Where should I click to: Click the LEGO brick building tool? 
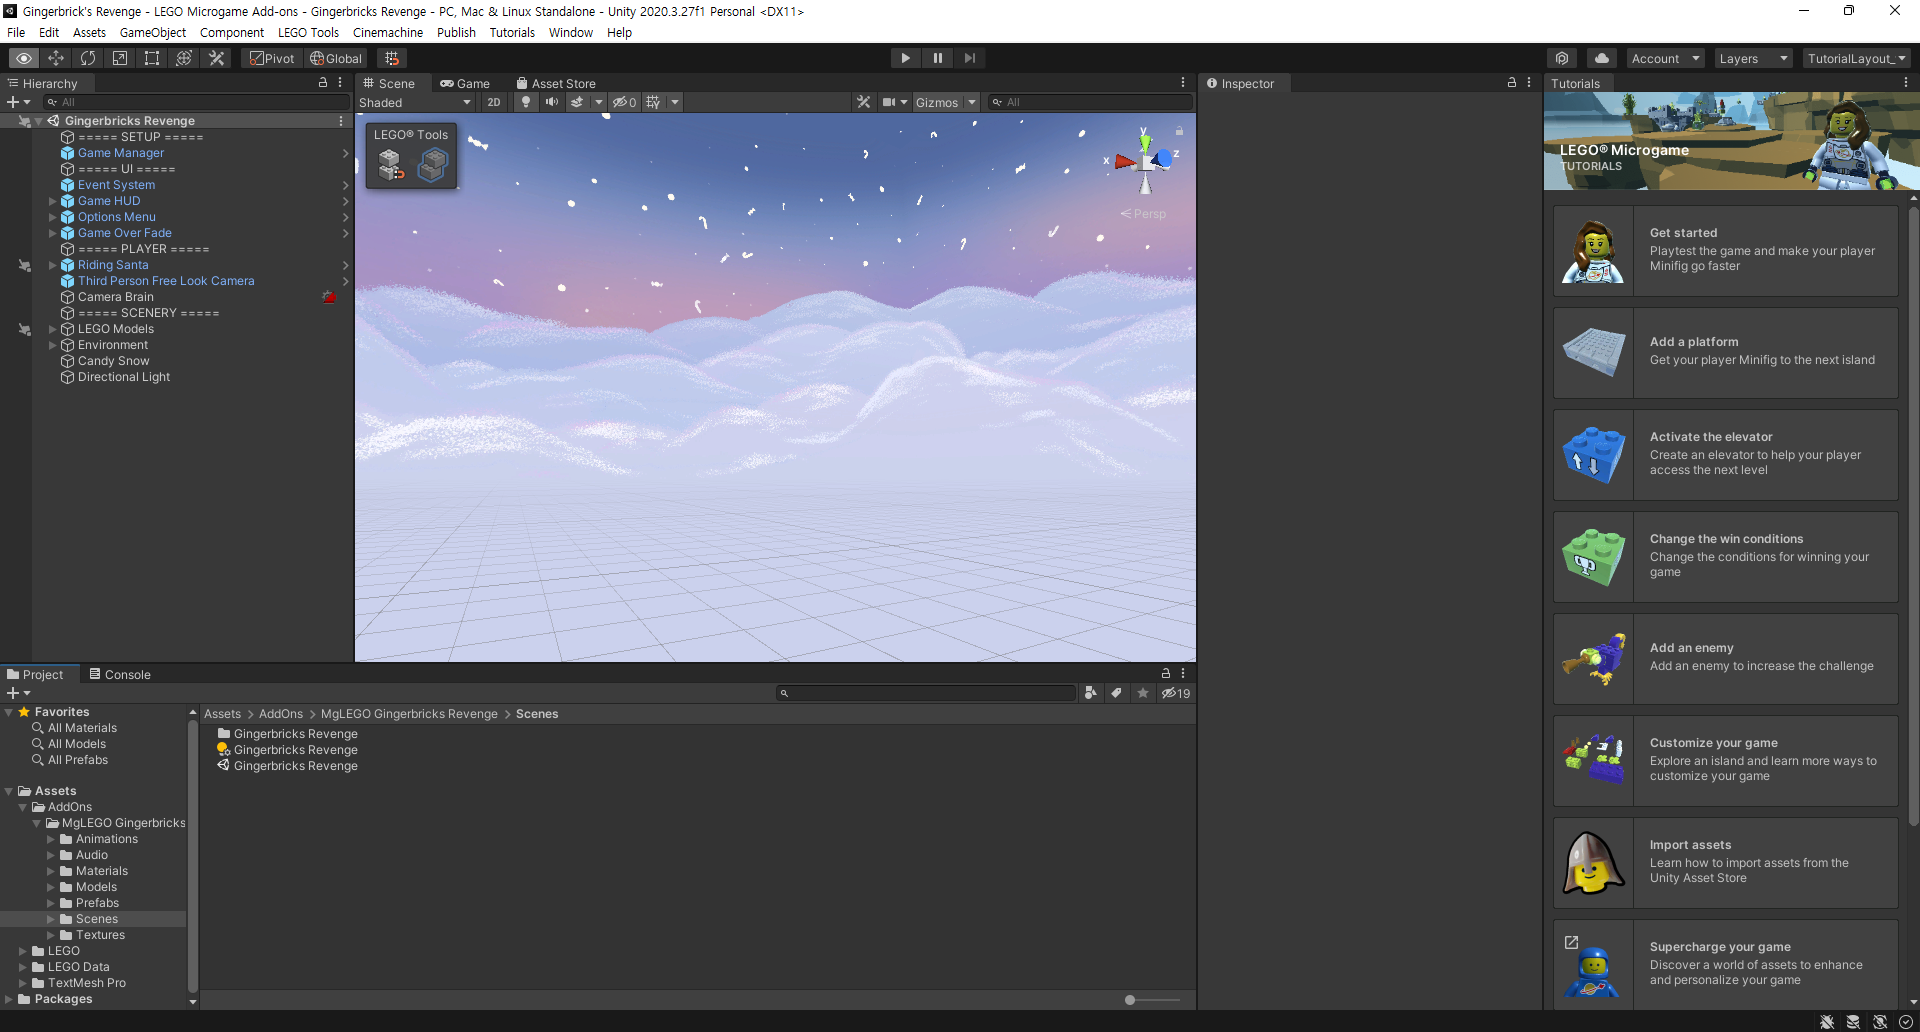[390, 165]
